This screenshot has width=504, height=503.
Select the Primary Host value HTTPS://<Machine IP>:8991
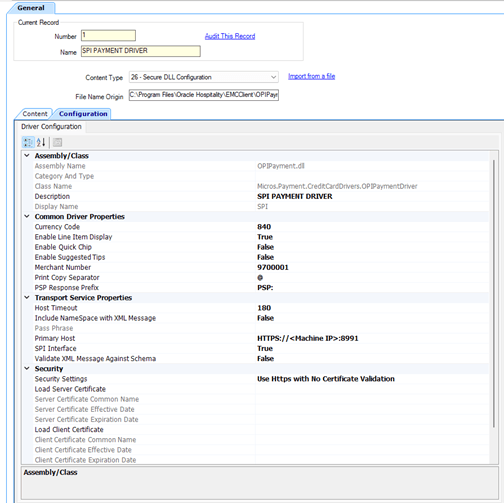pos(308,338)
